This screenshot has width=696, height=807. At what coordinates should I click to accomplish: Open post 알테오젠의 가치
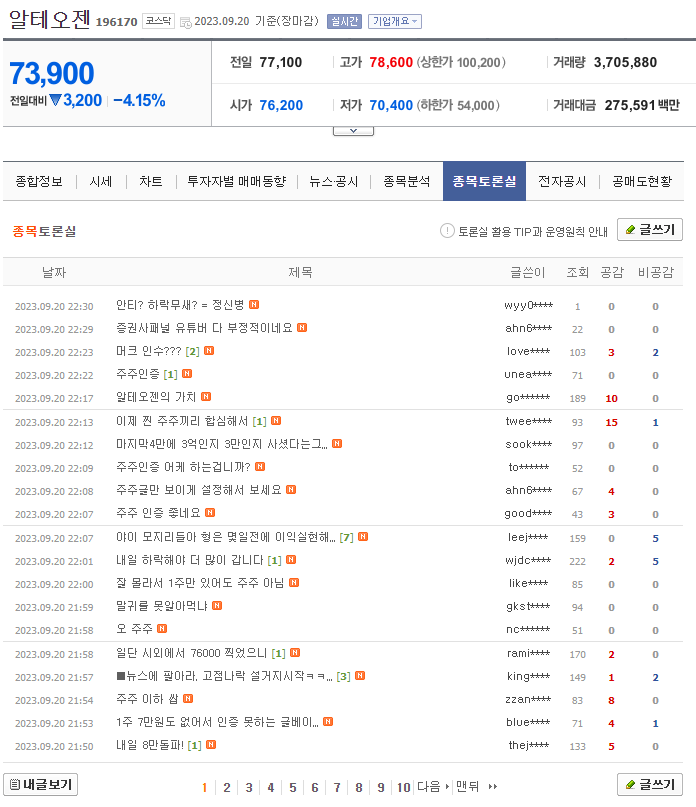pos(156,397)
